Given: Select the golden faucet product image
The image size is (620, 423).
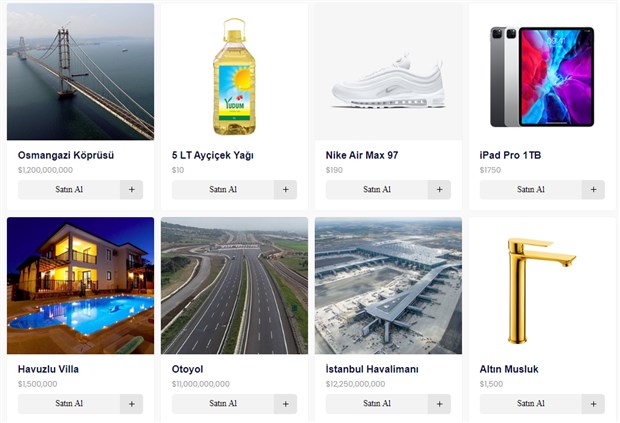Looking at the screenshot, I should coord(542,285).
